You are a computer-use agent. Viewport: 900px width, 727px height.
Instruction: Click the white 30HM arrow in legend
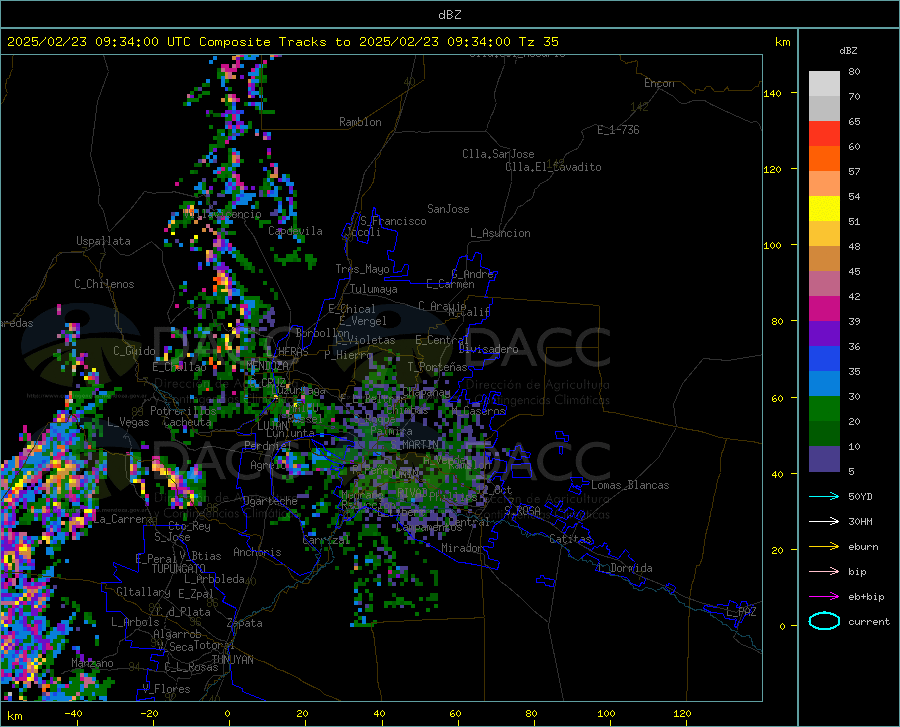click(x=824, y=521)
